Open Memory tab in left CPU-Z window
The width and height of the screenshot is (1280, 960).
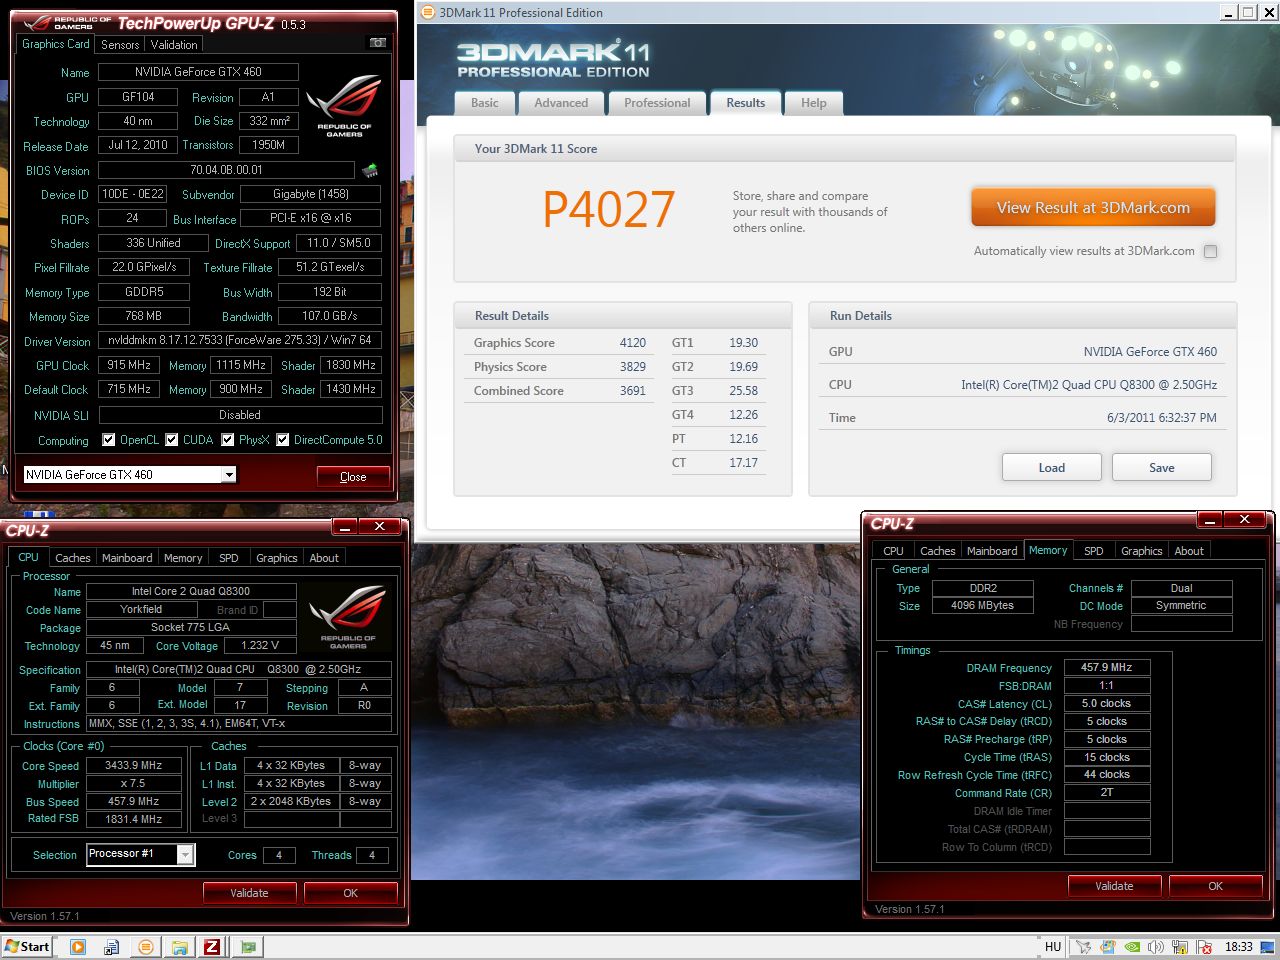(183, 558)
